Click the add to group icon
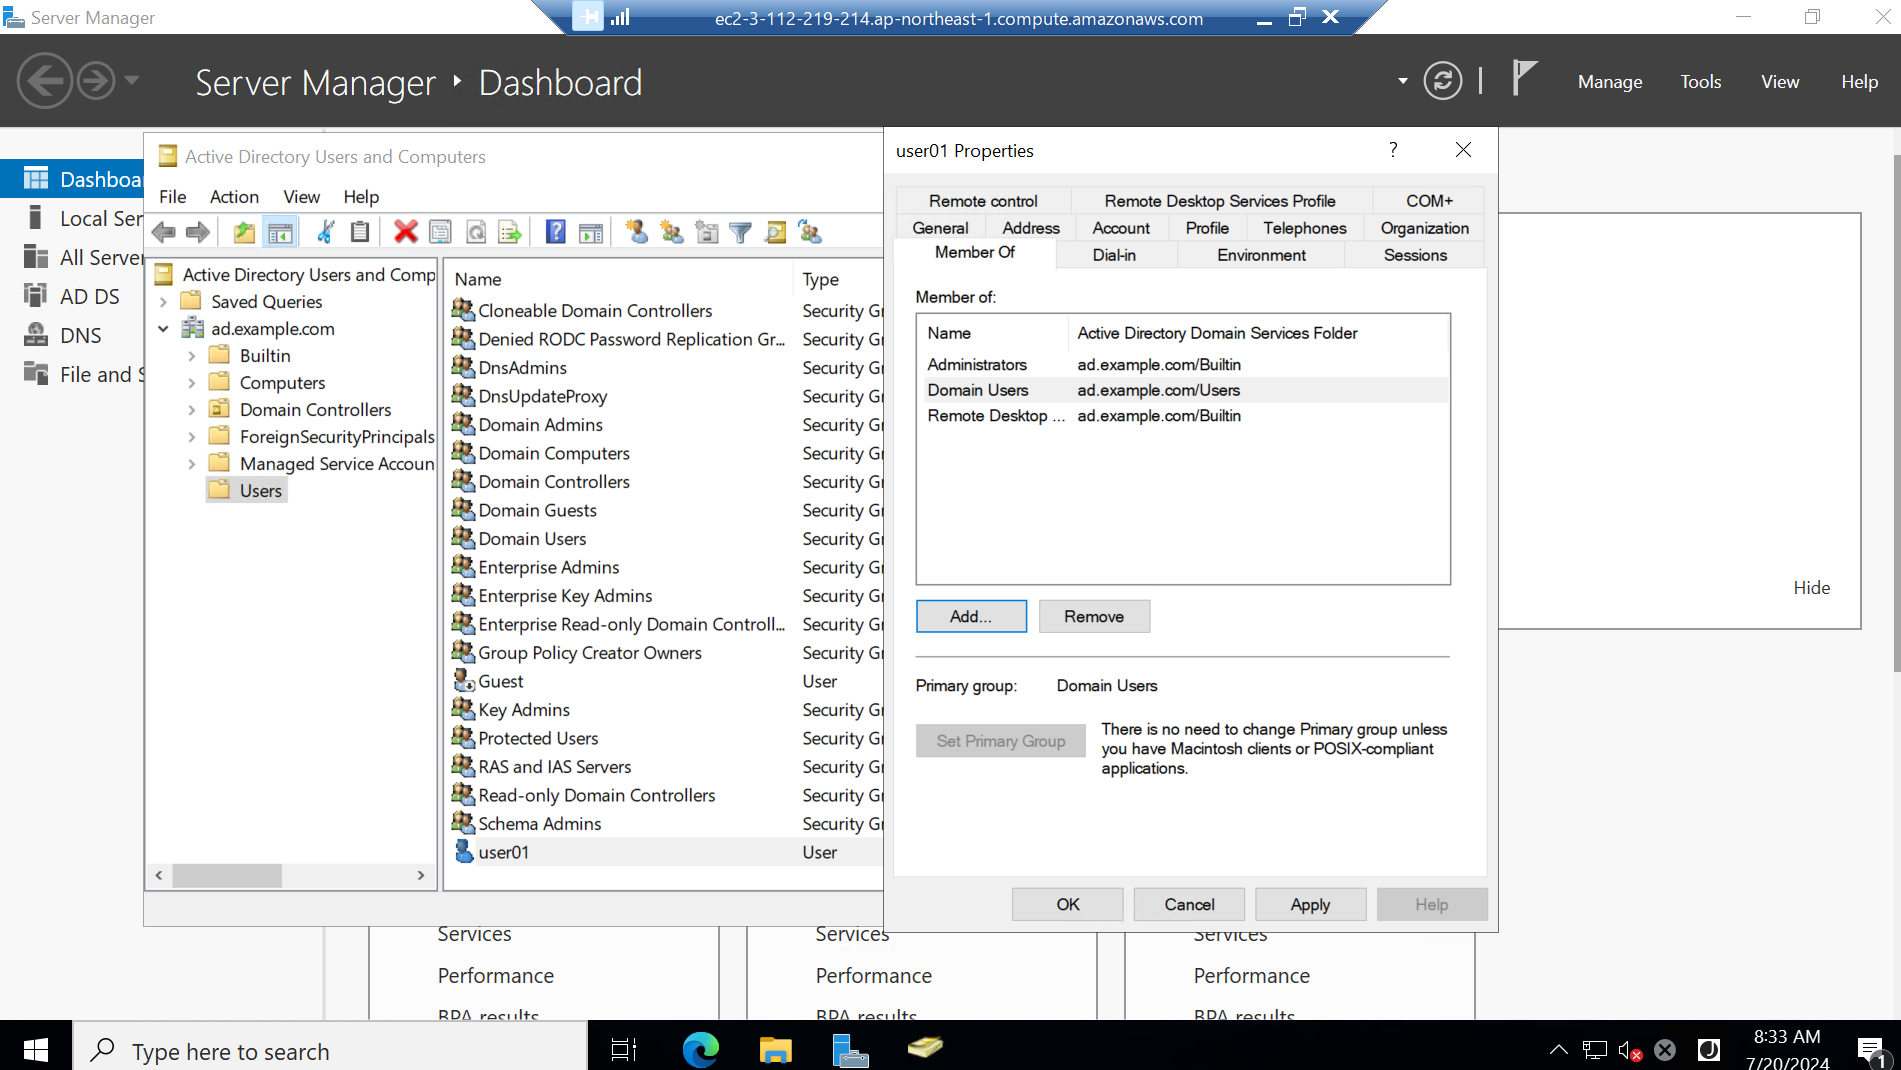 pos(810,233)
